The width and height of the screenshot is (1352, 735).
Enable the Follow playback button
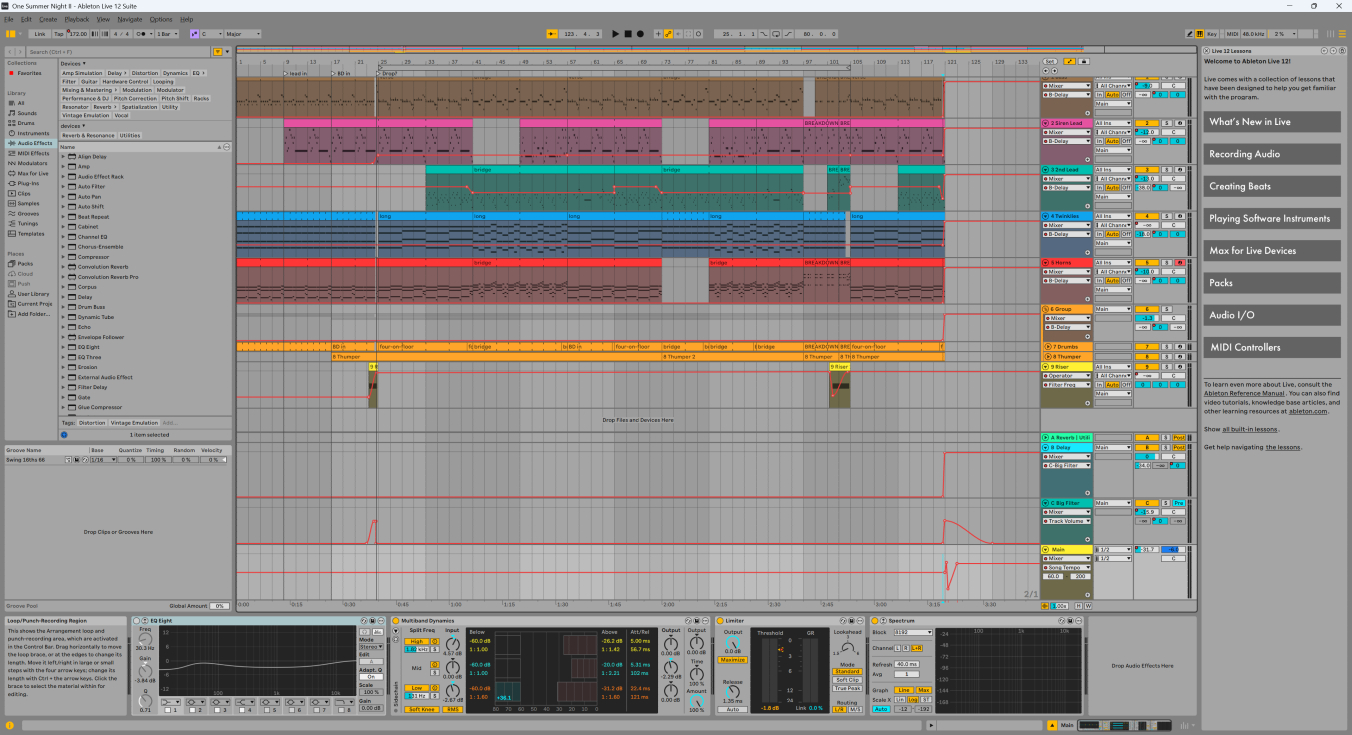point(552,34)
